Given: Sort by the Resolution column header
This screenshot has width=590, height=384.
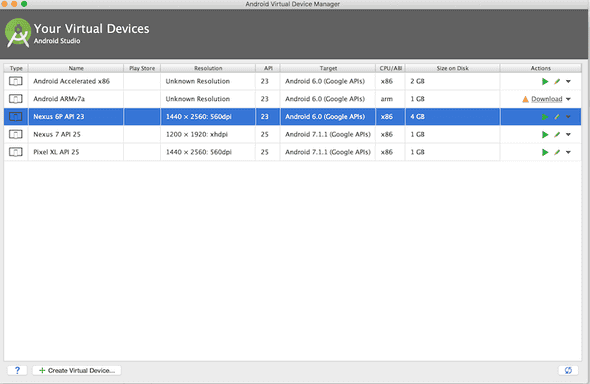Looking at the screenshot, I should 208,68.
